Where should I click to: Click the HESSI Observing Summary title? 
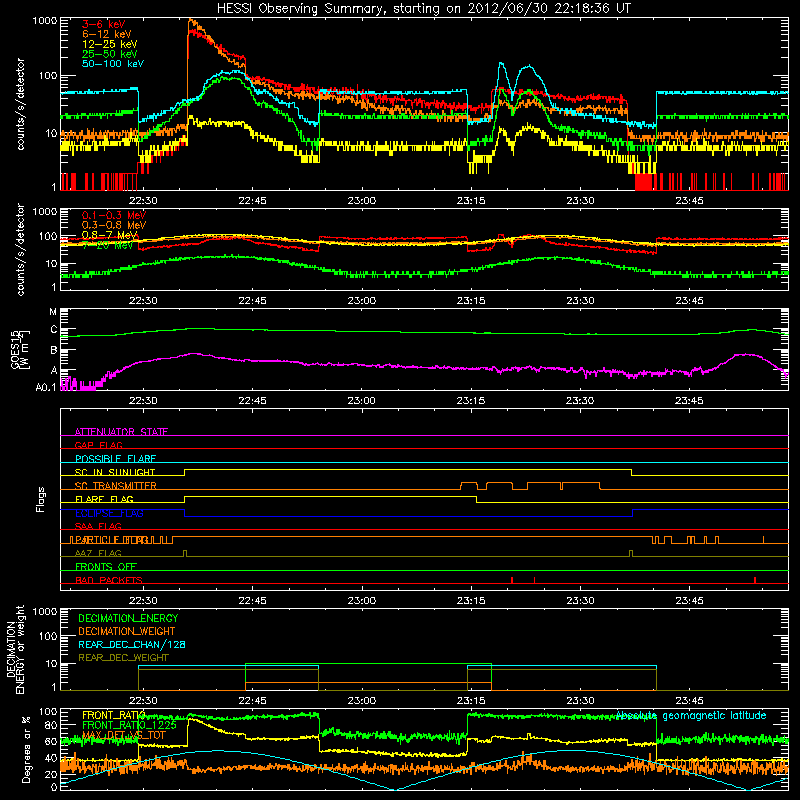coord(423,8)
